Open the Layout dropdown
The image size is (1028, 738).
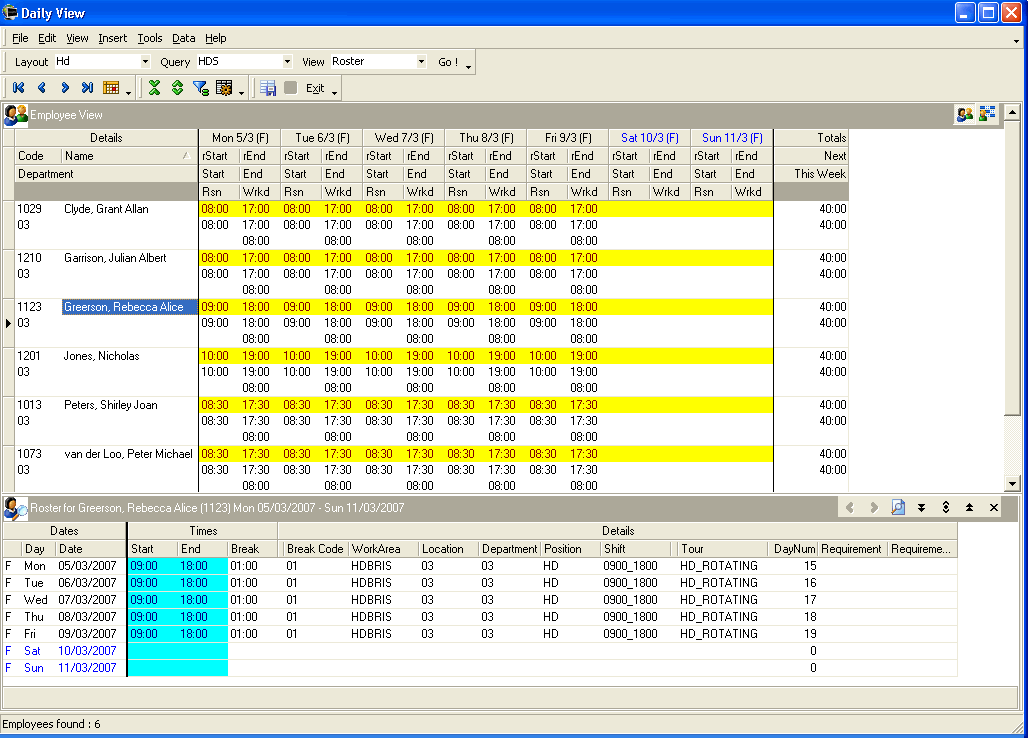pos(145,62)
